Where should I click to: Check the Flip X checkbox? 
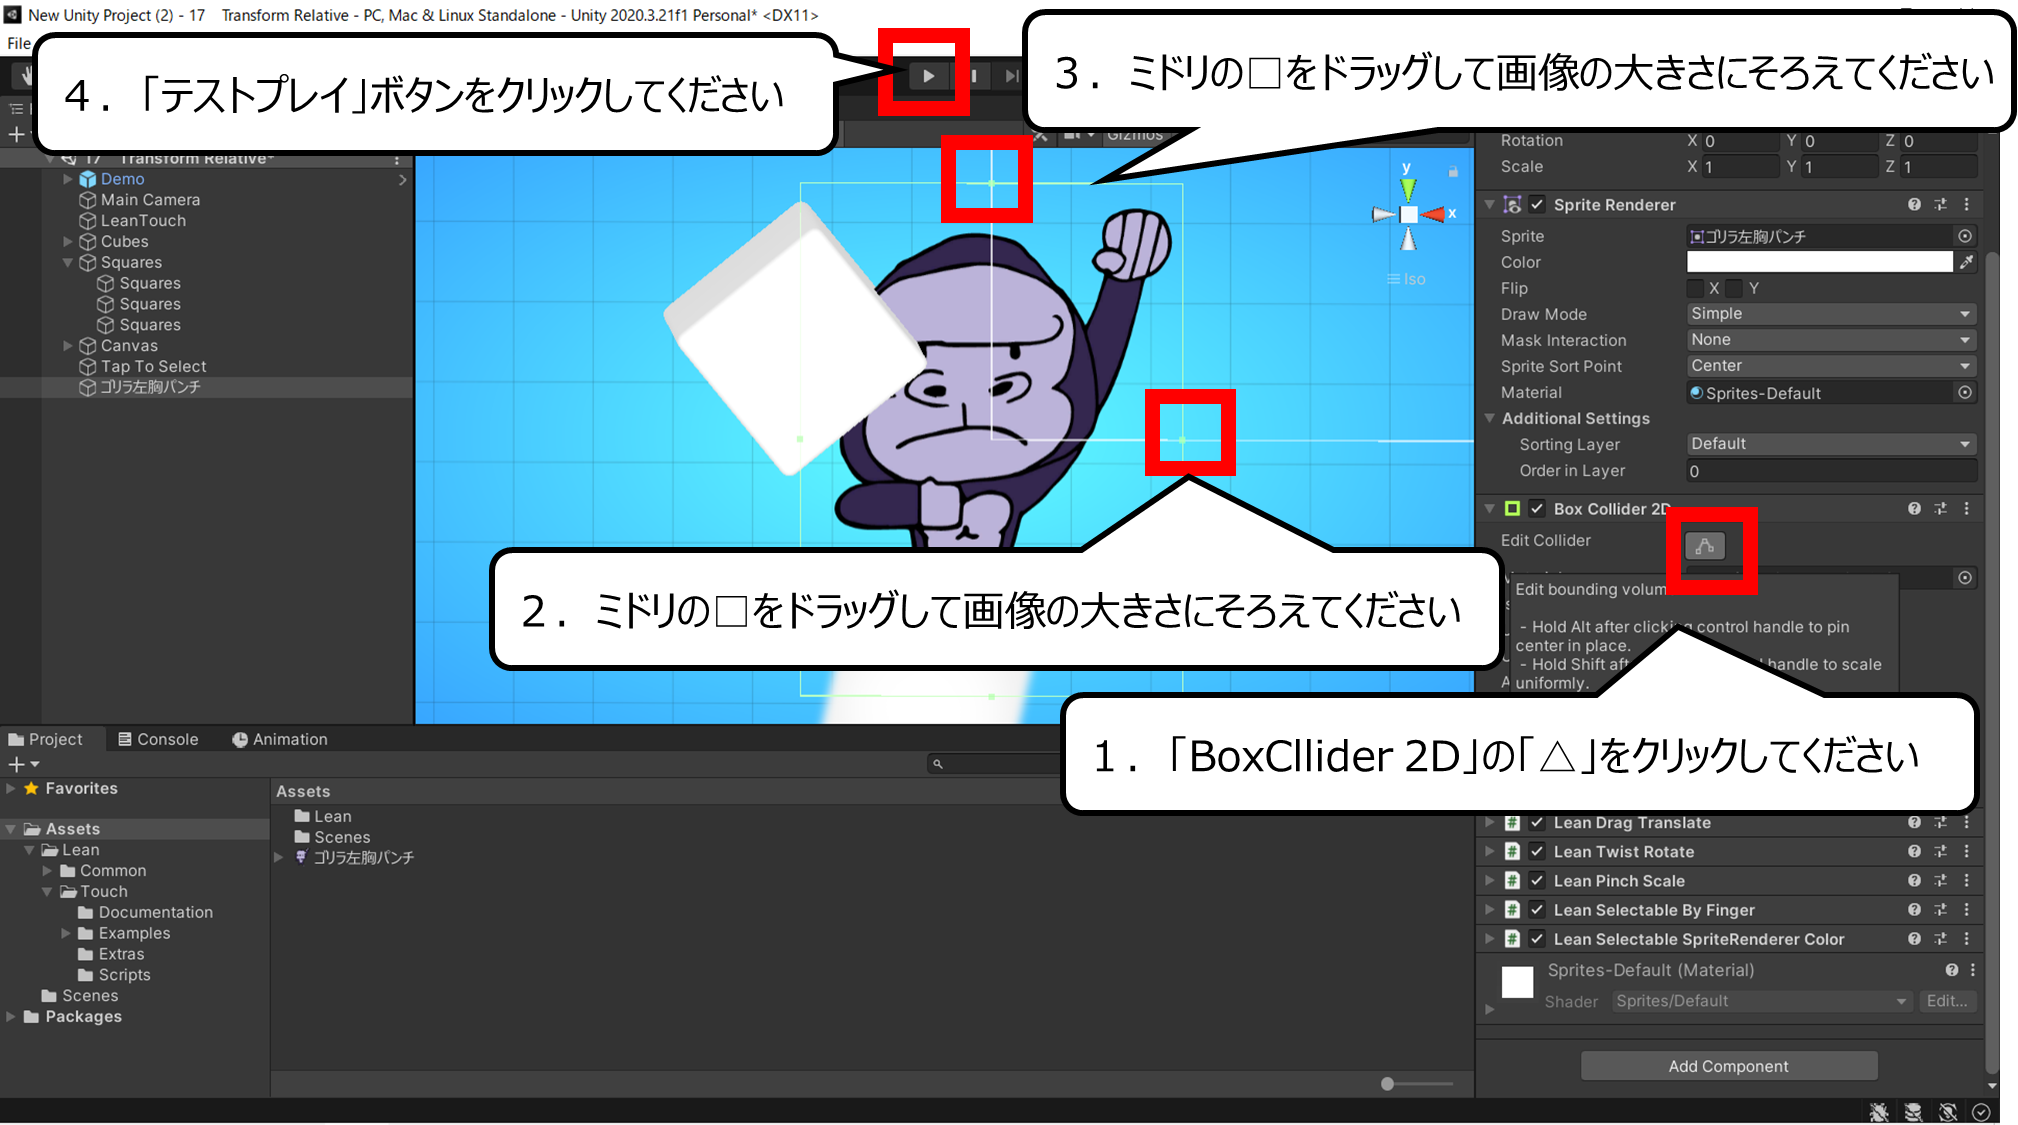pos(1695,288)
